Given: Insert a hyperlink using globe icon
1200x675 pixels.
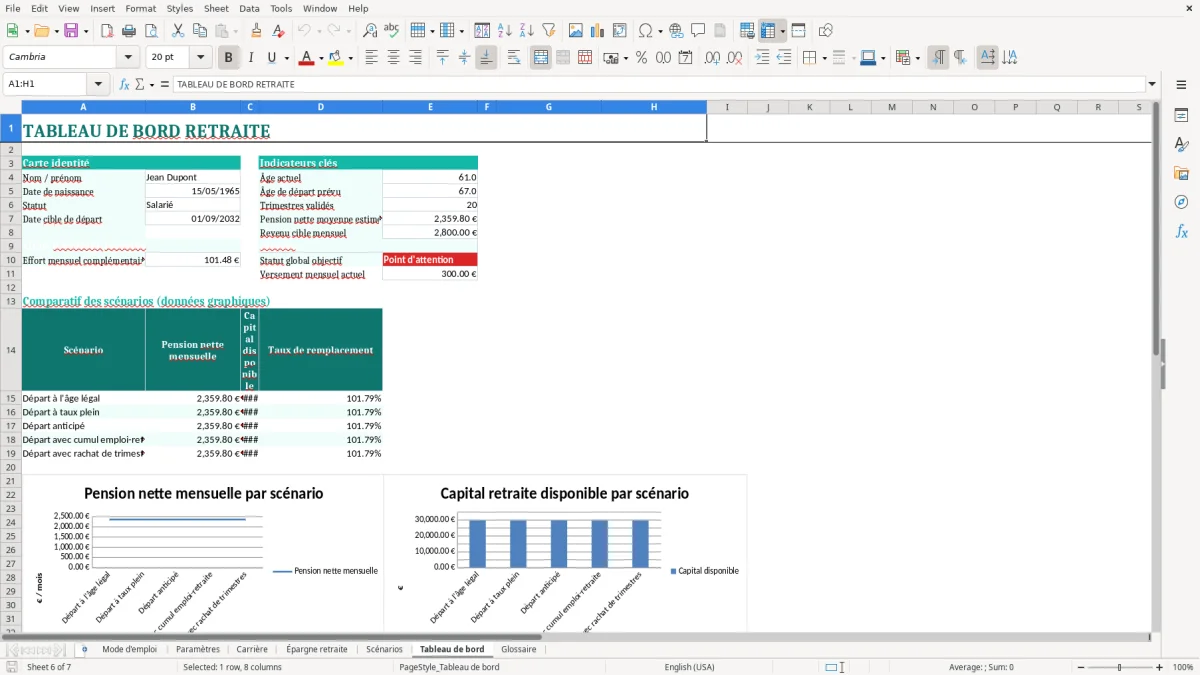Looking at the screenshot, I should pyautogui.click(x=676, y=31).
